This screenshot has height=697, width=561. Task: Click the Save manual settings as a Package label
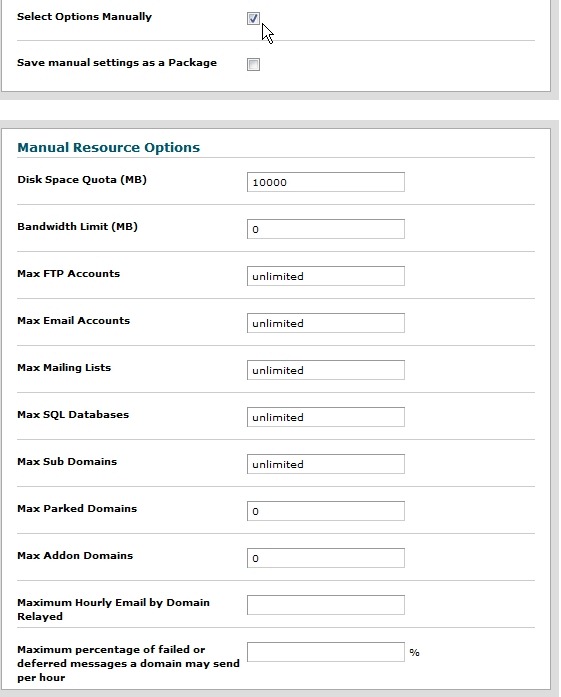pos(117,63)
